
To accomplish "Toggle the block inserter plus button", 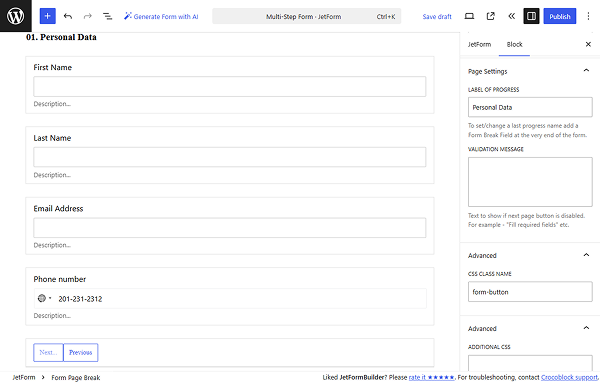I will pos(47,16).
